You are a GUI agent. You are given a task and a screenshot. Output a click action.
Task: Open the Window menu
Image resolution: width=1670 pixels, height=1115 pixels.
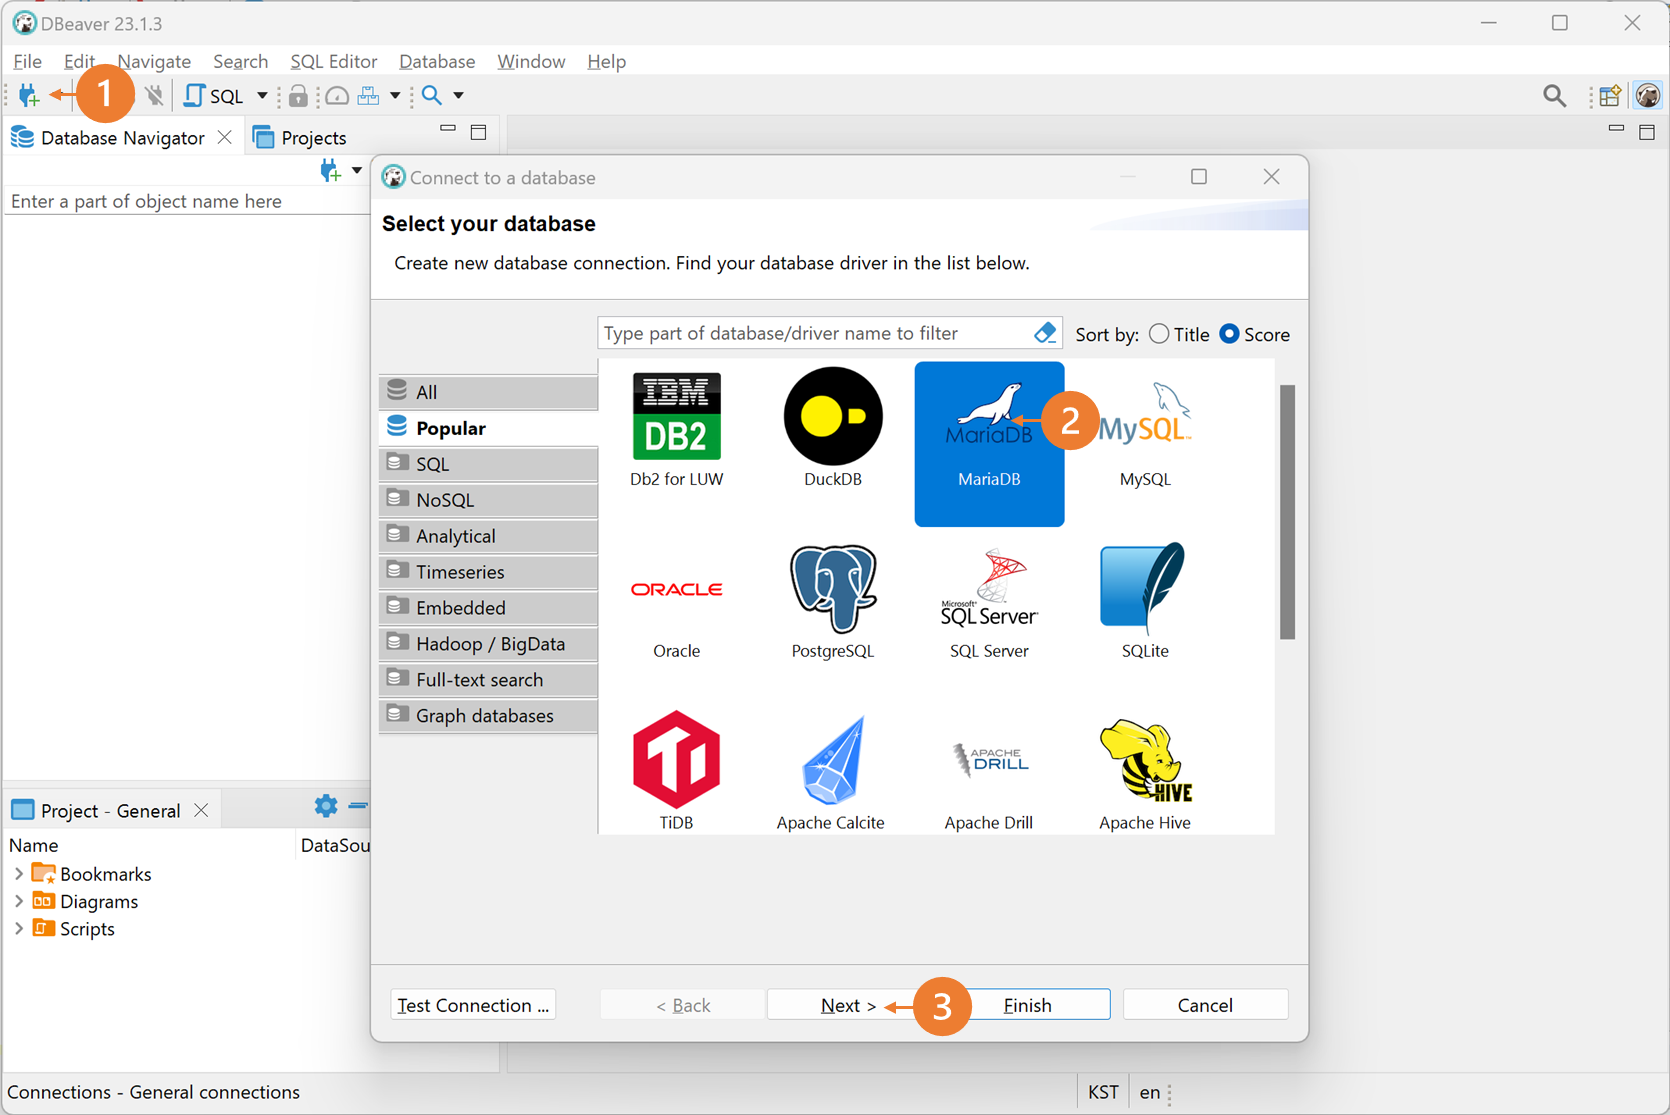(x=531, y=61)
